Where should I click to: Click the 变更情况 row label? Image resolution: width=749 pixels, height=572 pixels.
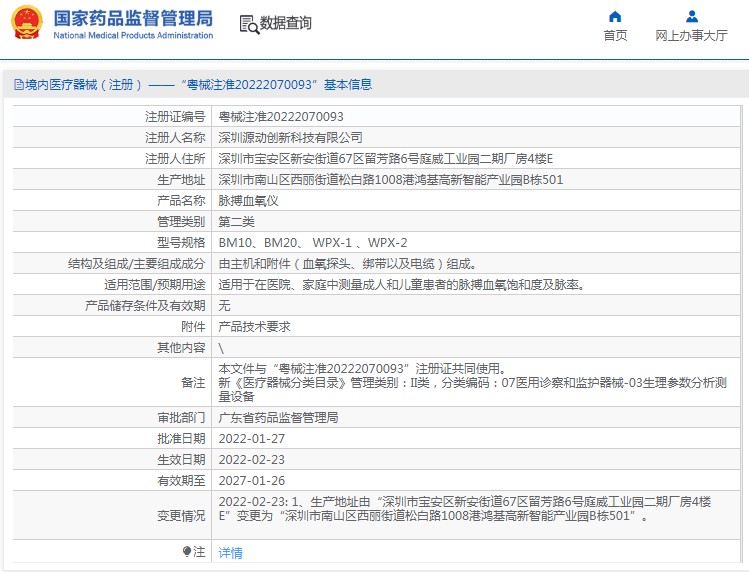click(x=182, y=516)
